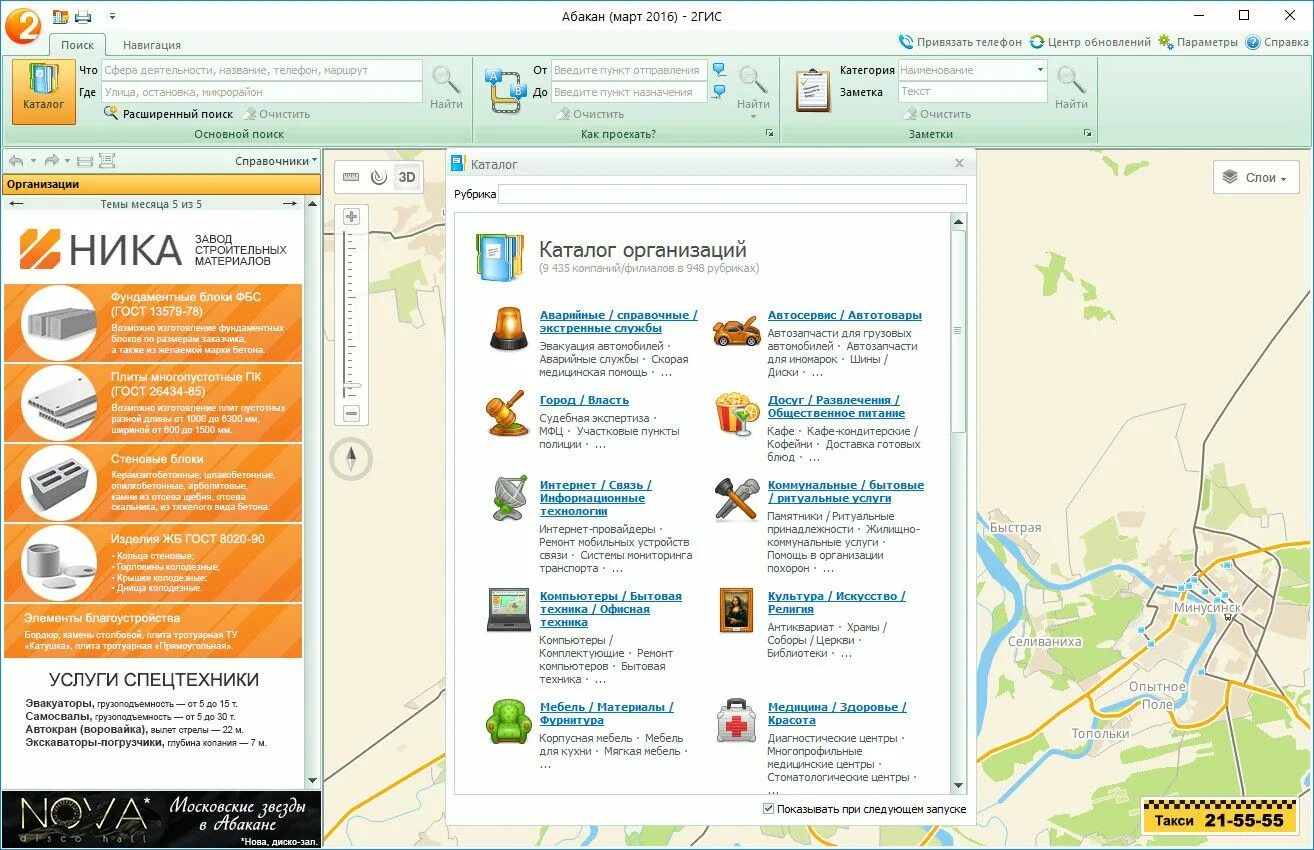Open the 2GIS orange application menu button
The image size is (1314, 850).
pos(23,24)
